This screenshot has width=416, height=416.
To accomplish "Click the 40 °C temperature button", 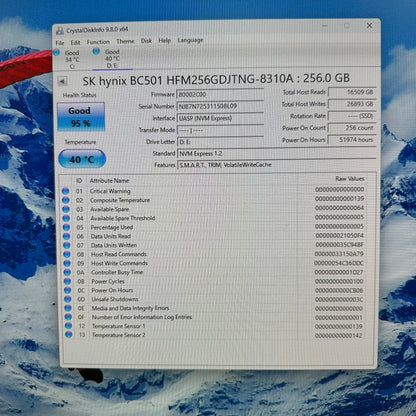I will (x=82, y=159).
